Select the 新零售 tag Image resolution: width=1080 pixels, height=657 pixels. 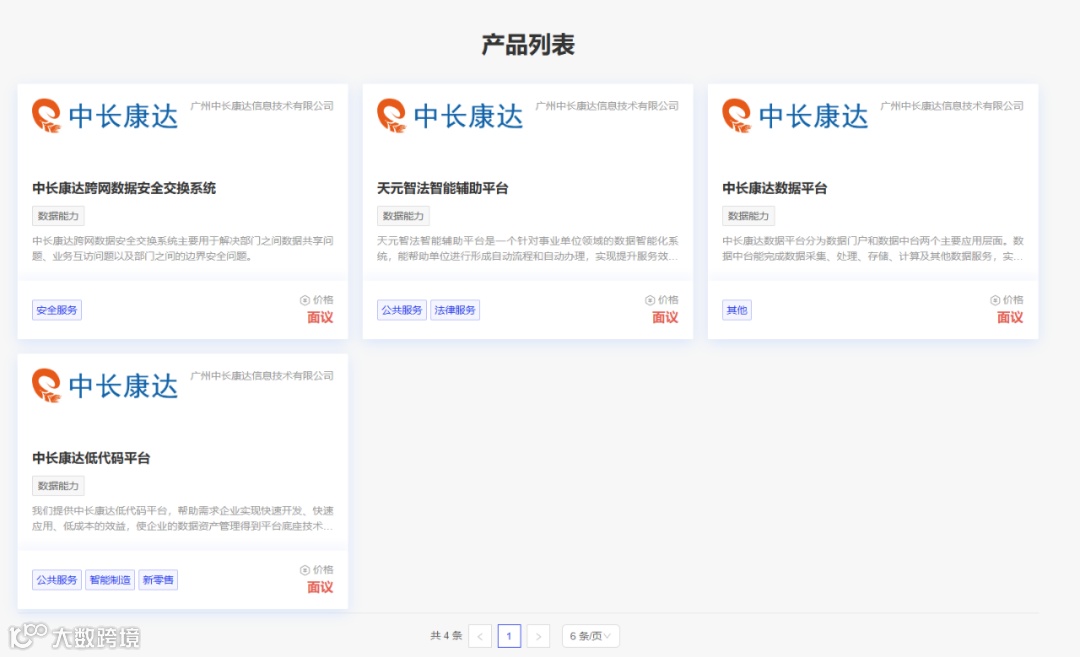tap(158, 580)
